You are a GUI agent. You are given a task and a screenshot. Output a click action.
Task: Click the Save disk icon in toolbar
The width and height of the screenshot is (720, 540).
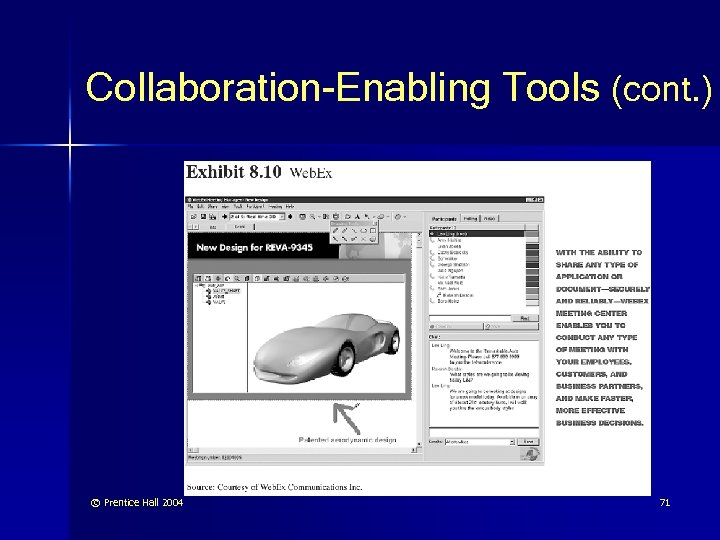(x=203, y=217)
